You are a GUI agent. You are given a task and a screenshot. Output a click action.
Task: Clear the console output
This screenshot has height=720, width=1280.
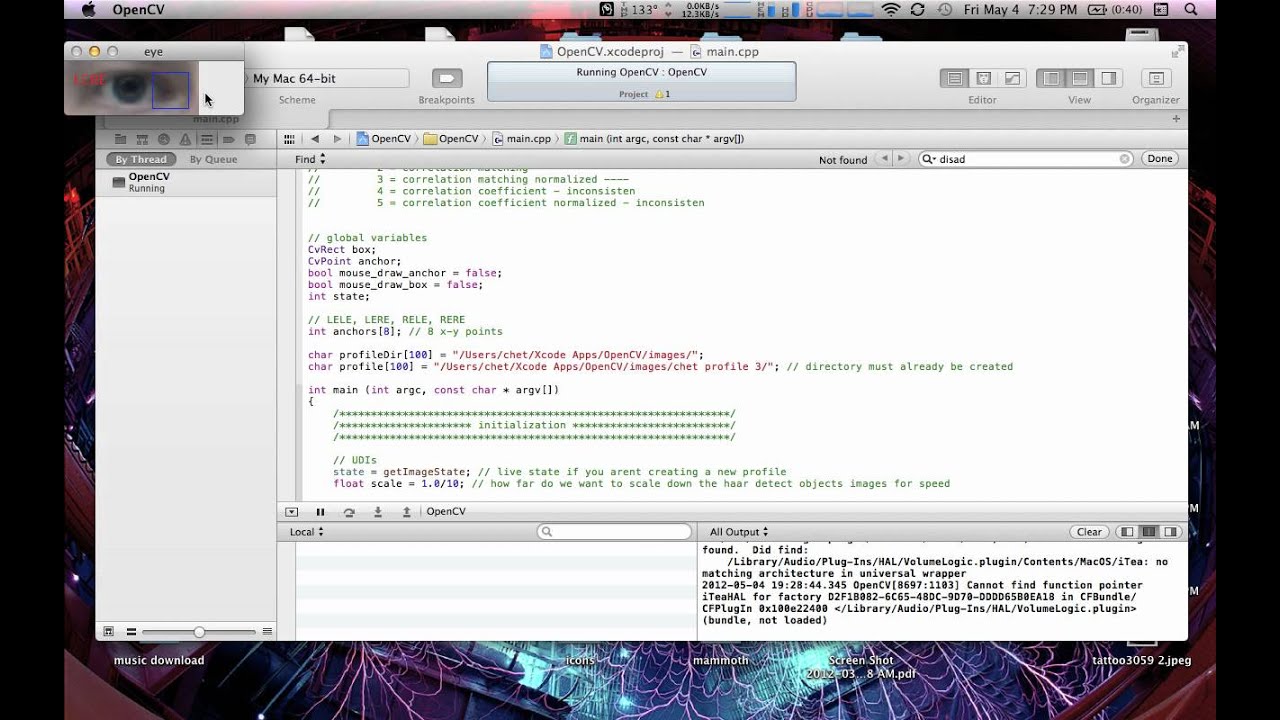point(1089,532)
